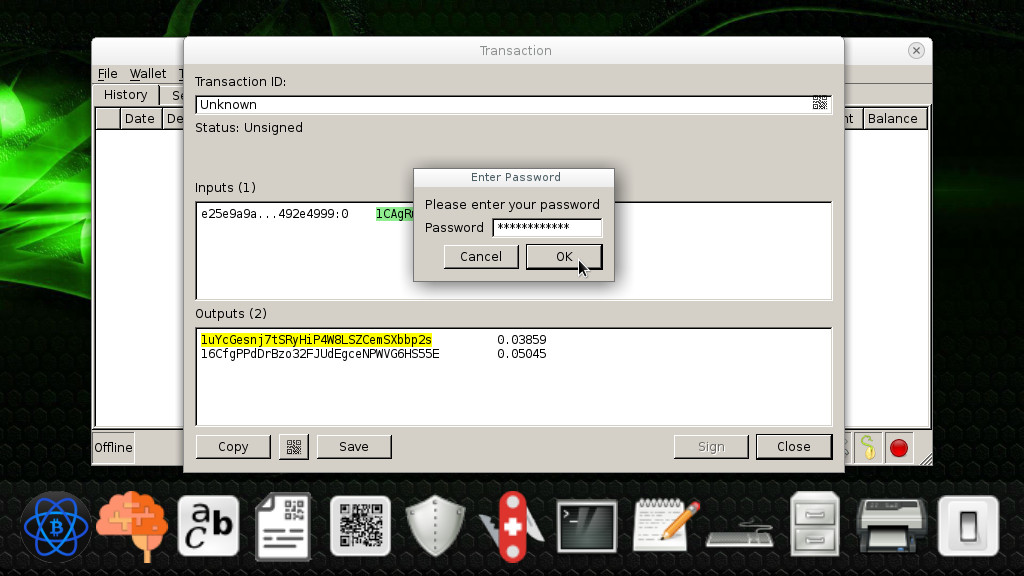1024x576 pixels.
Task: Open the terminal dock icon
Action: [x=586, y=526]
